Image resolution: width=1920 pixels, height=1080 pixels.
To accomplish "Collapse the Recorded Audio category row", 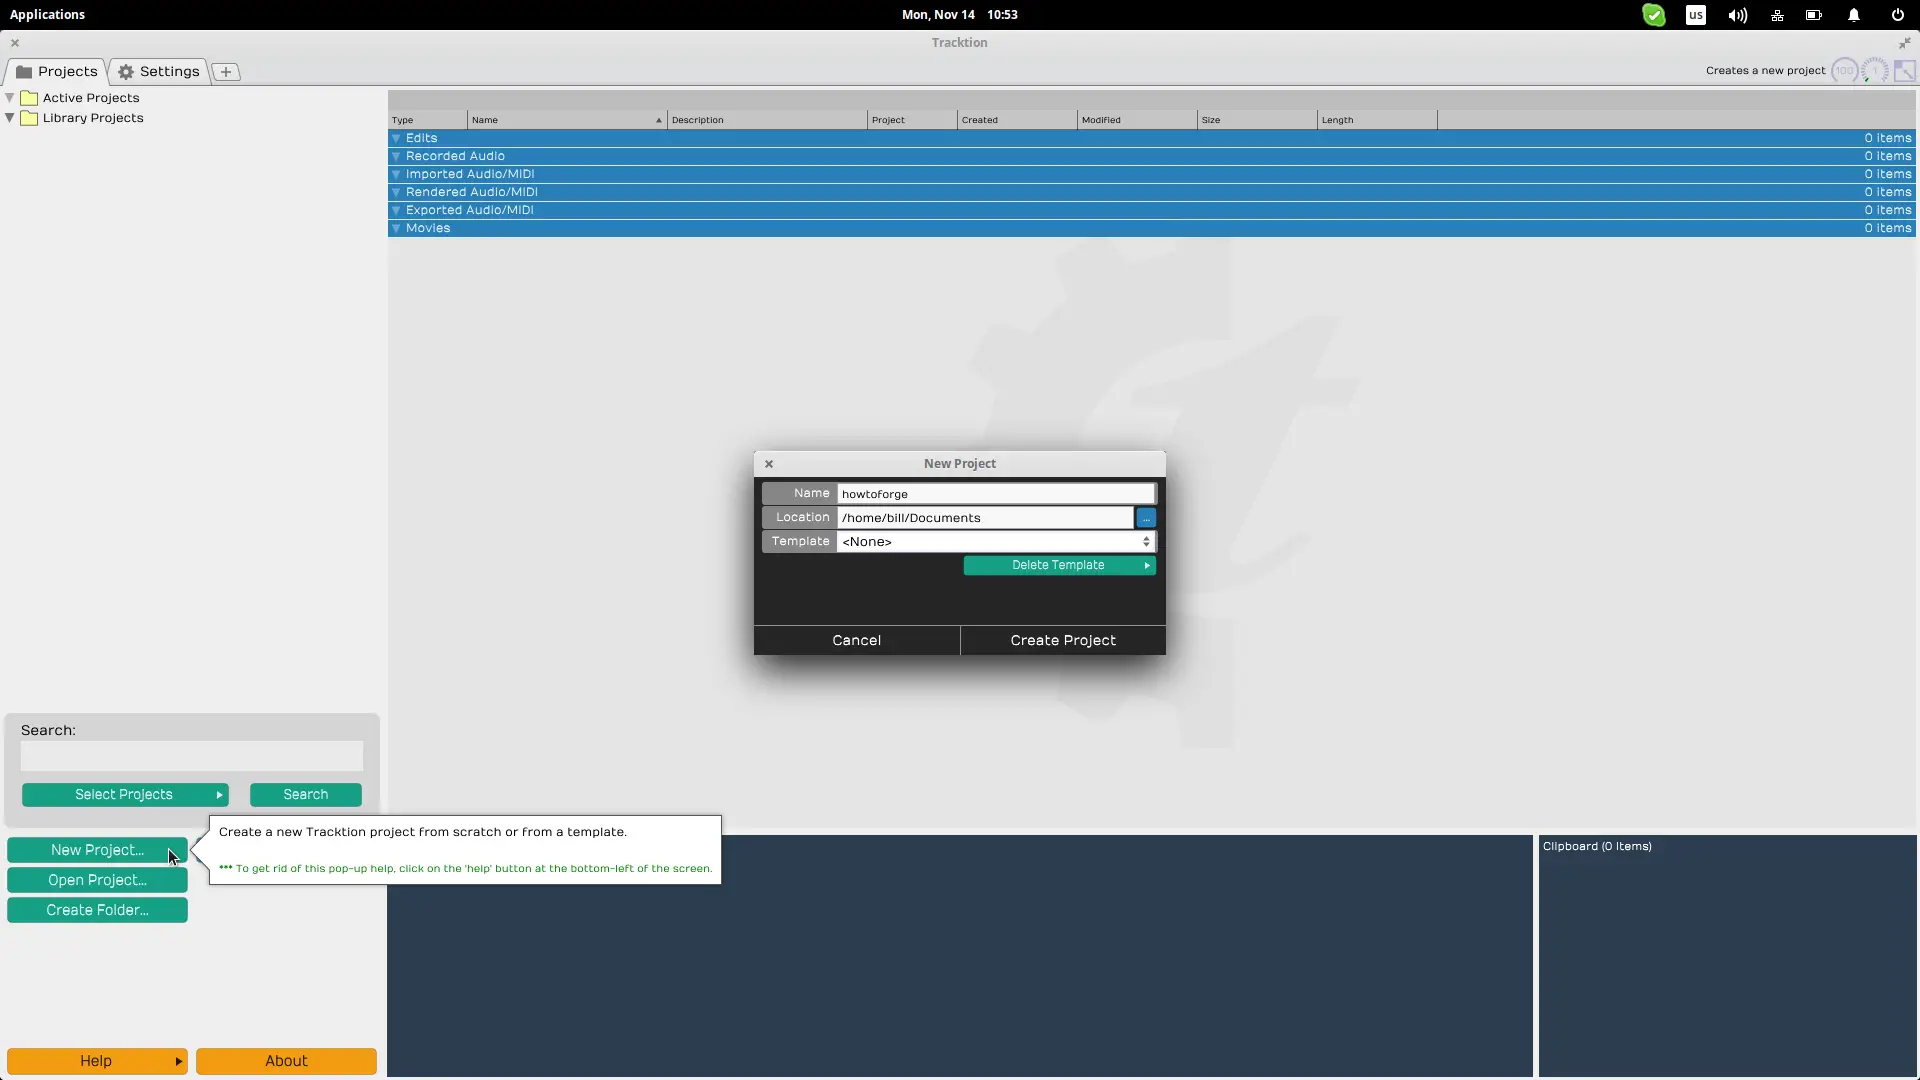I will click(396, 156).
